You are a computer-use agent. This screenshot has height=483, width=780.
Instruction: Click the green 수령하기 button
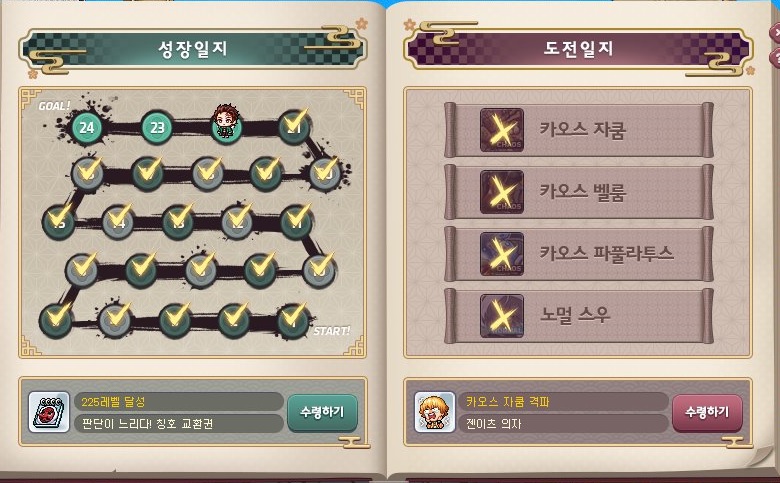tap(322, 412)
